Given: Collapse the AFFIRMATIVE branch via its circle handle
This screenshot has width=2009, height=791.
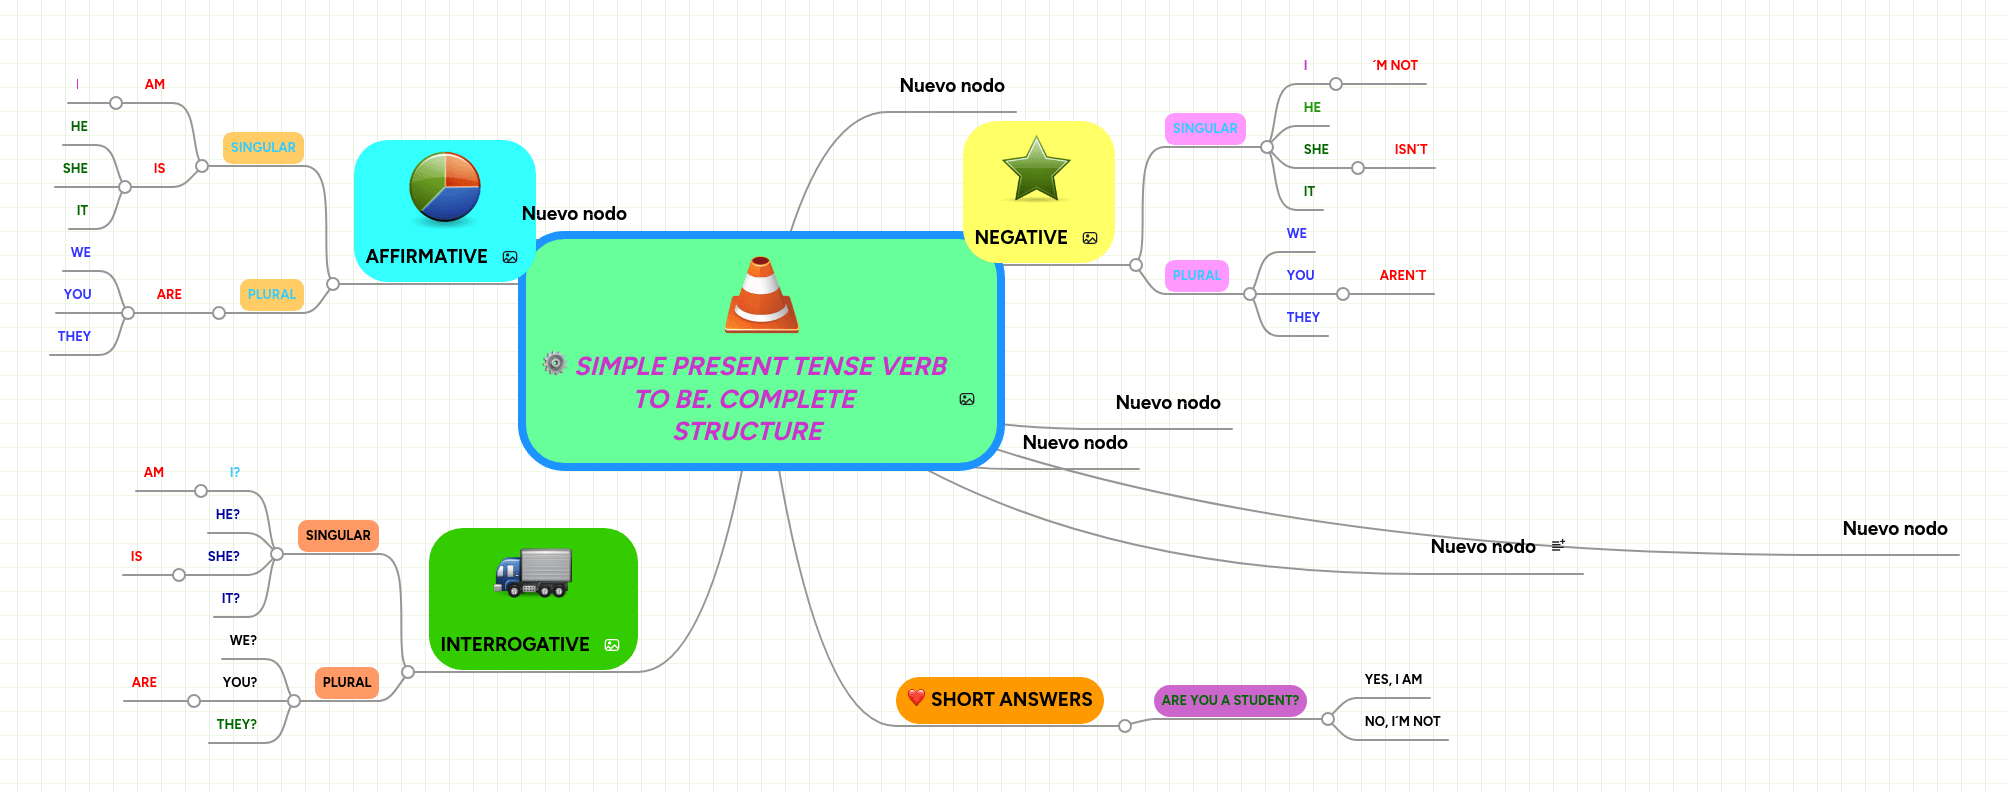Looking at the screenshot, I should coord(333,284).
